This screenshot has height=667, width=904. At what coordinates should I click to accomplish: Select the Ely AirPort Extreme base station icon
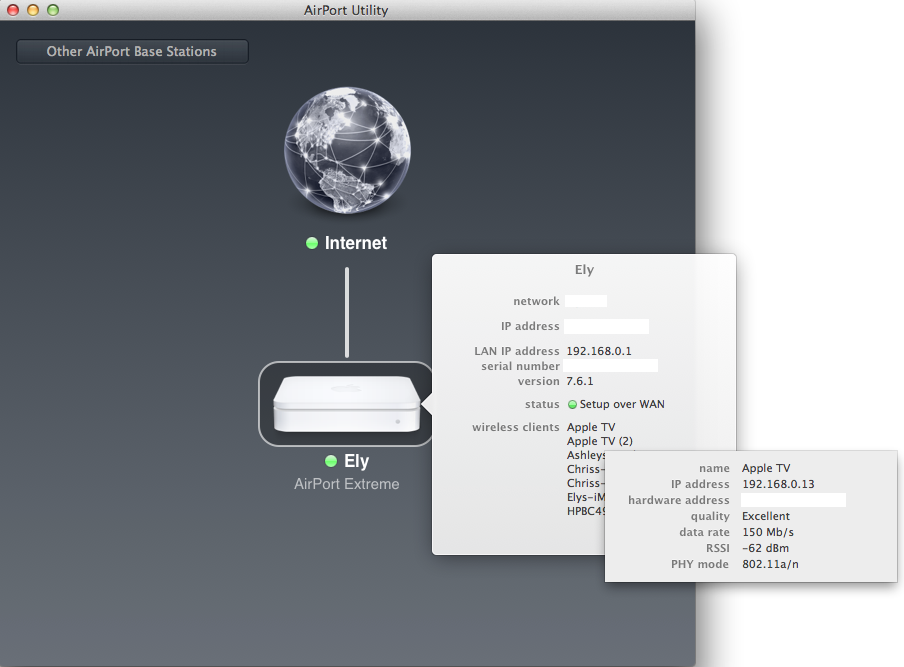tap(346, 404)
